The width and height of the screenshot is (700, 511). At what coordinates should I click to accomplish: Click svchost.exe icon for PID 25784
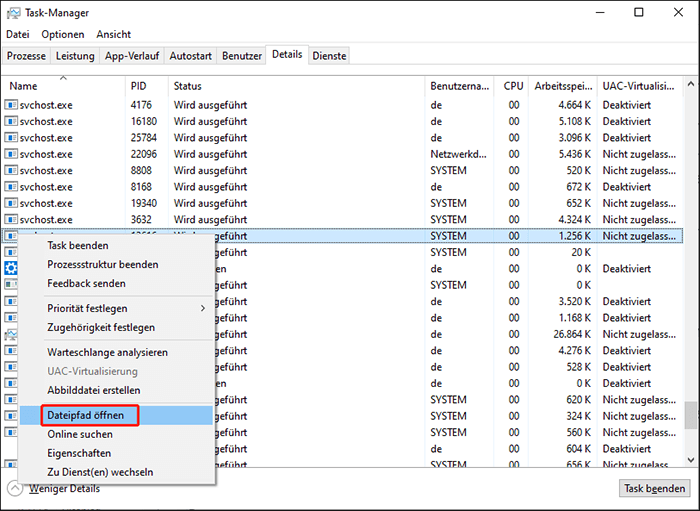(x=11, y=138)
